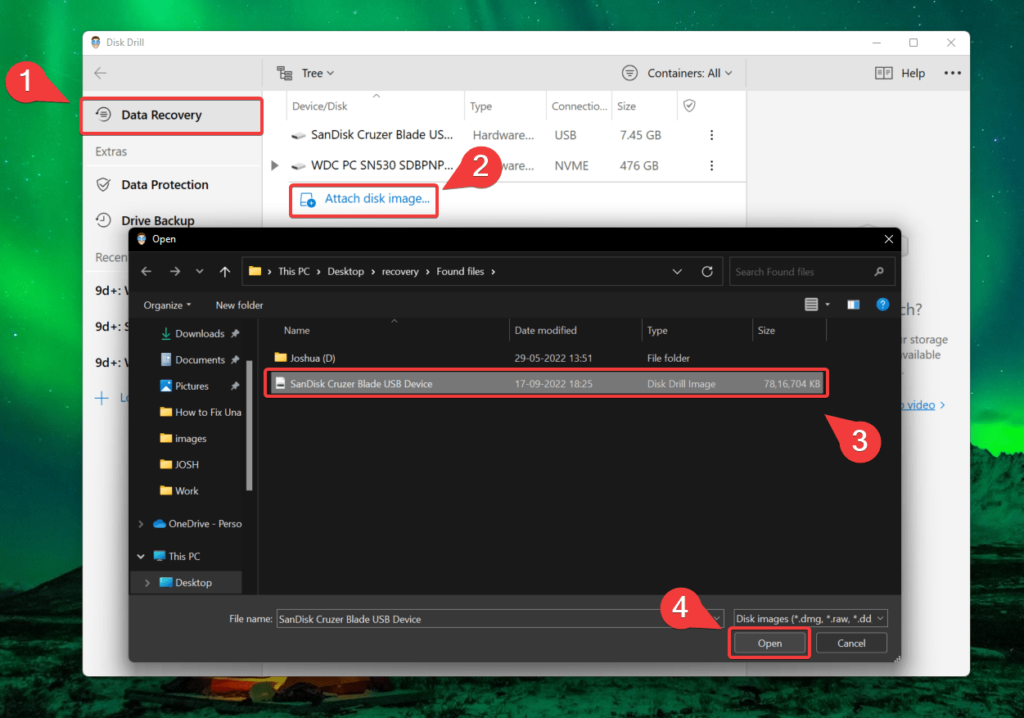The image size is (1024, 718).
Task: Open the Disk images file type dropdown
Action: point(808,618)
